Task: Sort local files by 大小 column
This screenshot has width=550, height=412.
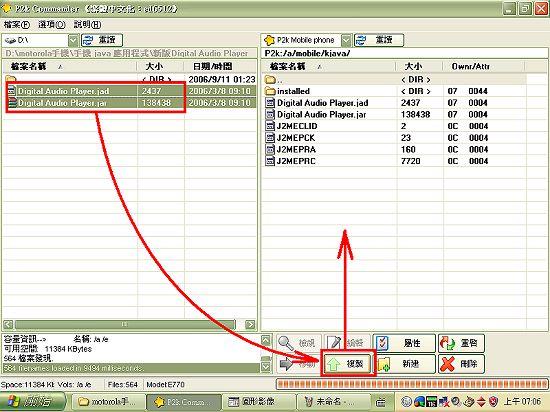Action: pyautogui.click(x=160, y=66)
